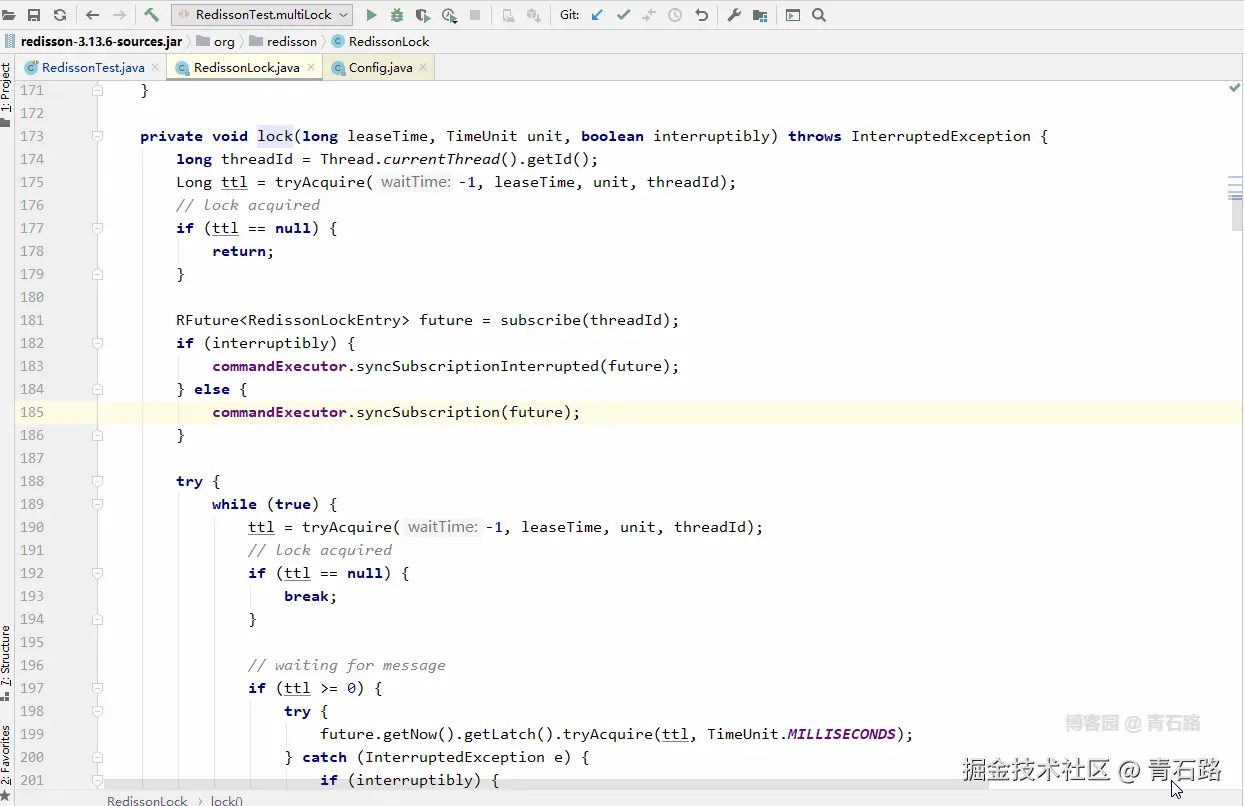The height and width of the screenshot is (806, 1244).
Task: Open the Project tool window side tab
Action: 6,95
